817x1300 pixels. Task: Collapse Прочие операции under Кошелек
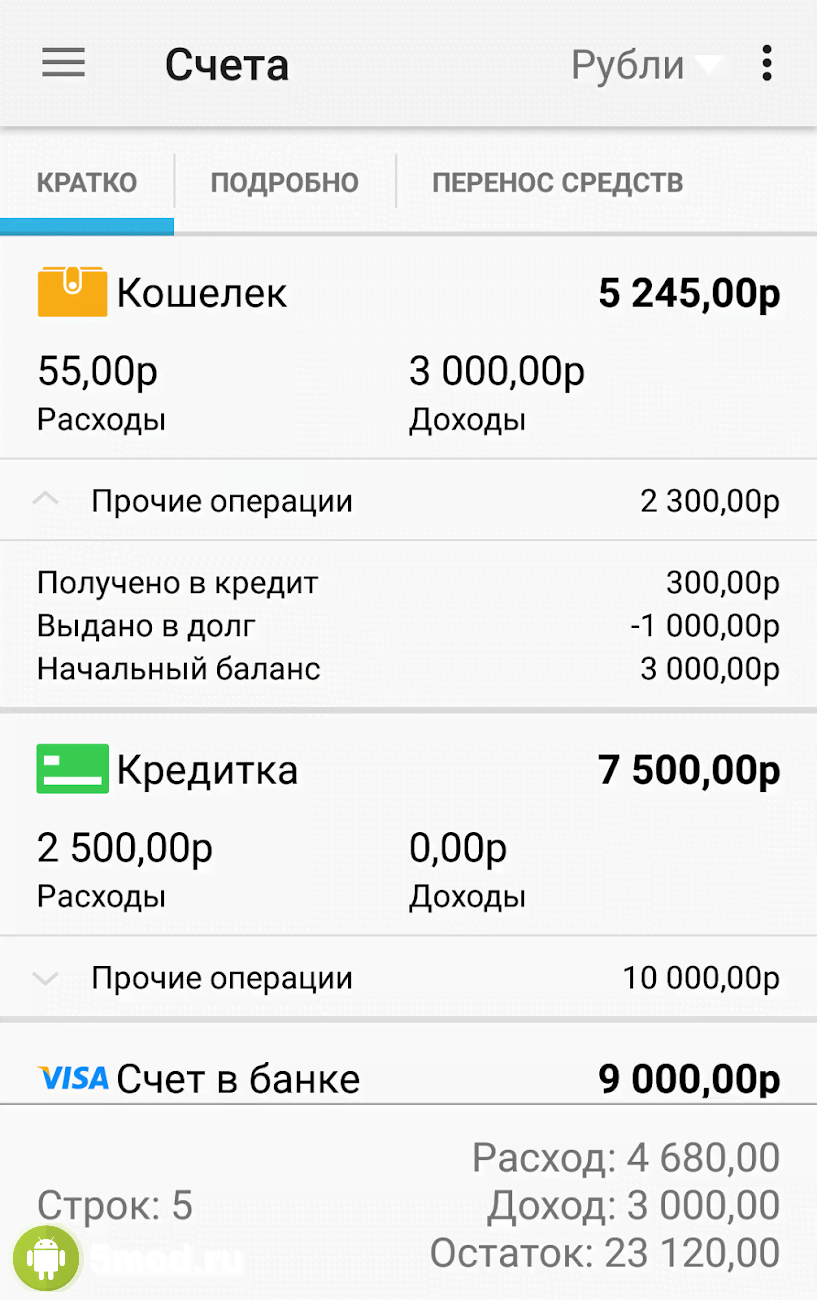click(46, 500)
